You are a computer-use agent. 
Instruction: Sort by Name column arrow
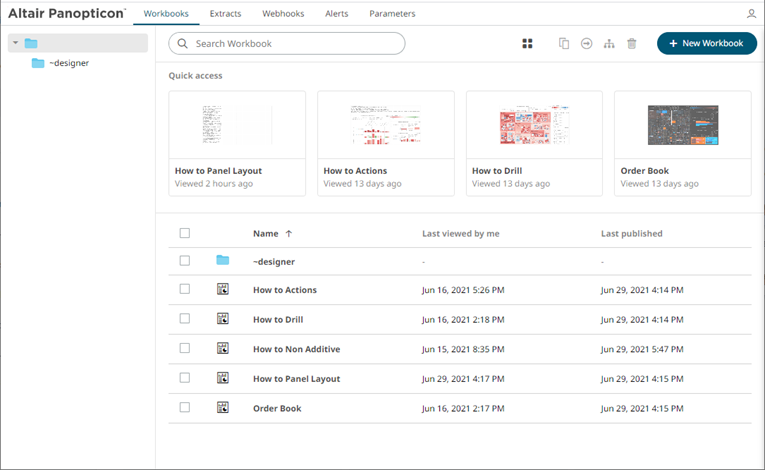(289, 234)
